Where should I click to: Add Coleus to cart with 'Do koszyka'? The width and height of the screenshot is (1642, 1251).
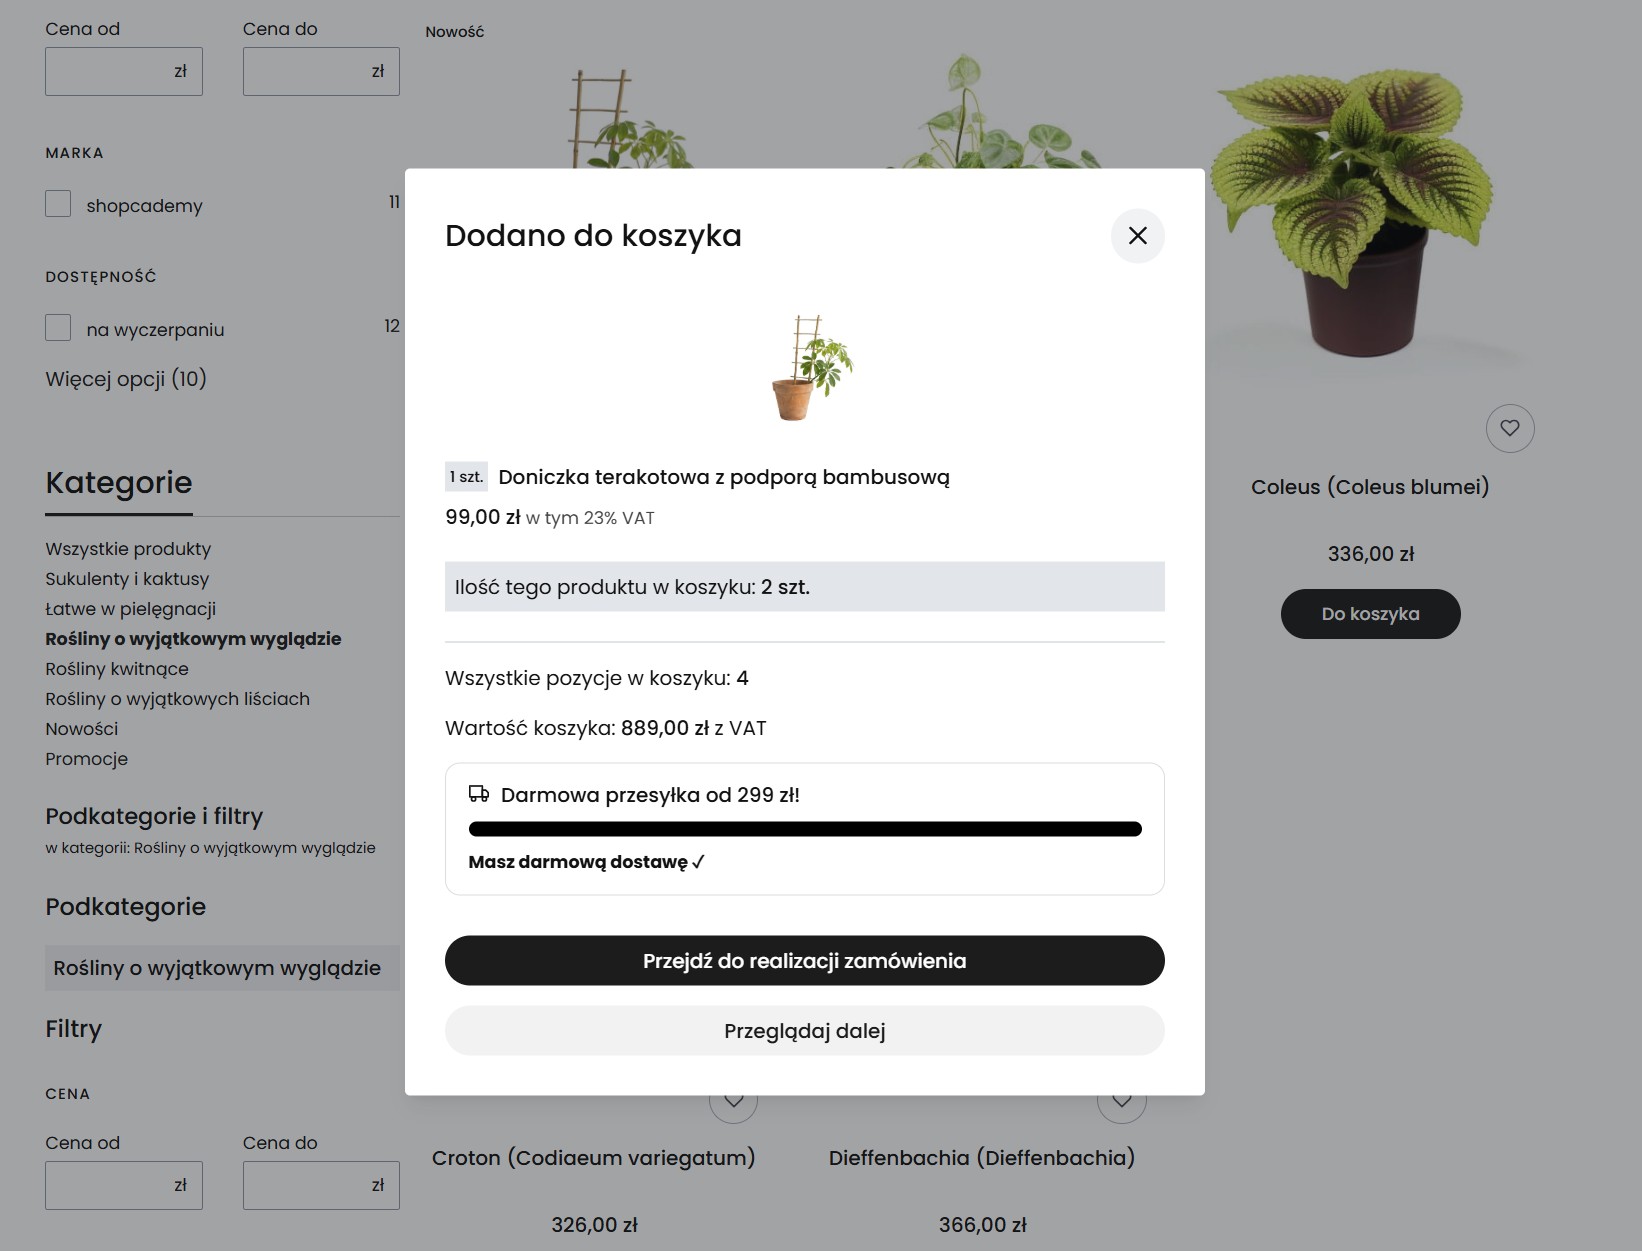pos(1370,613)
